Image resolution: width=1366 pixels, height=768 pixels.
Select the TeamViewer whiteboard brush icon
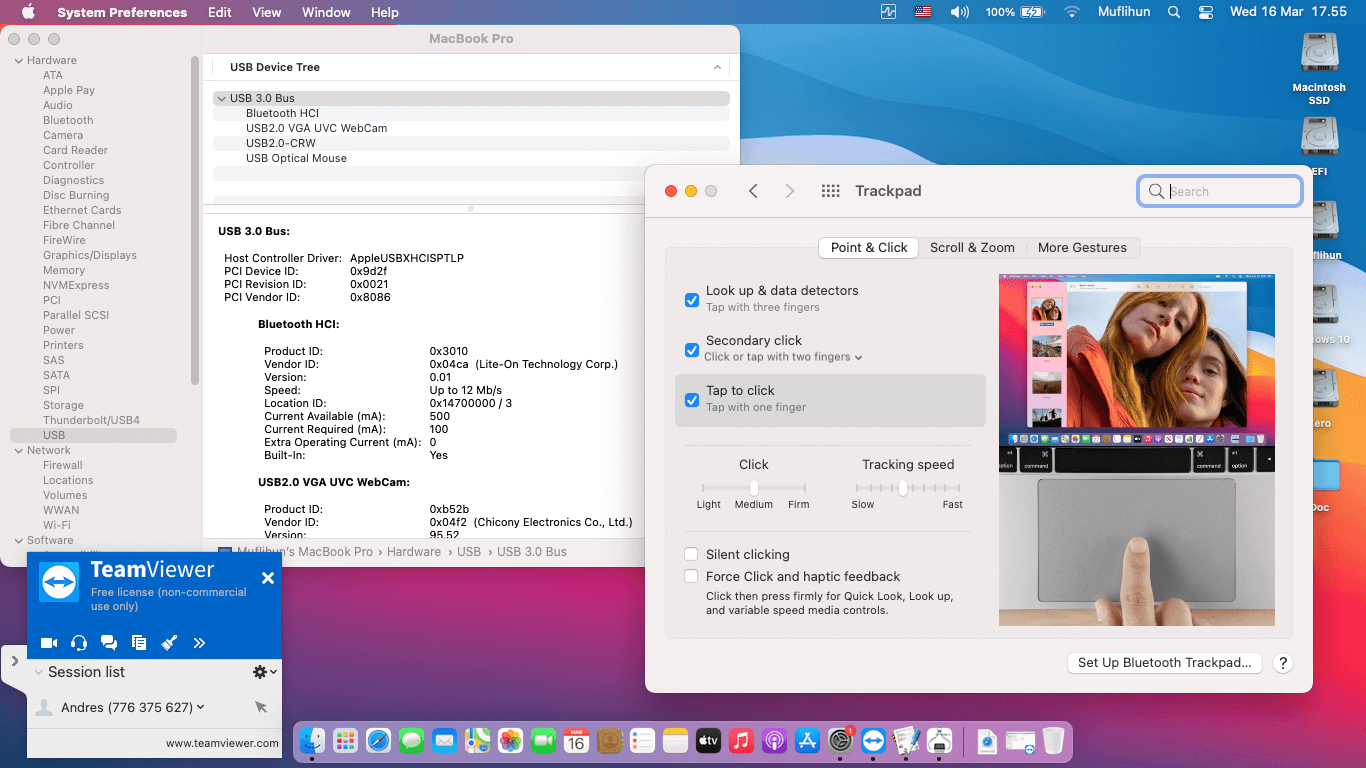point(169,643)
